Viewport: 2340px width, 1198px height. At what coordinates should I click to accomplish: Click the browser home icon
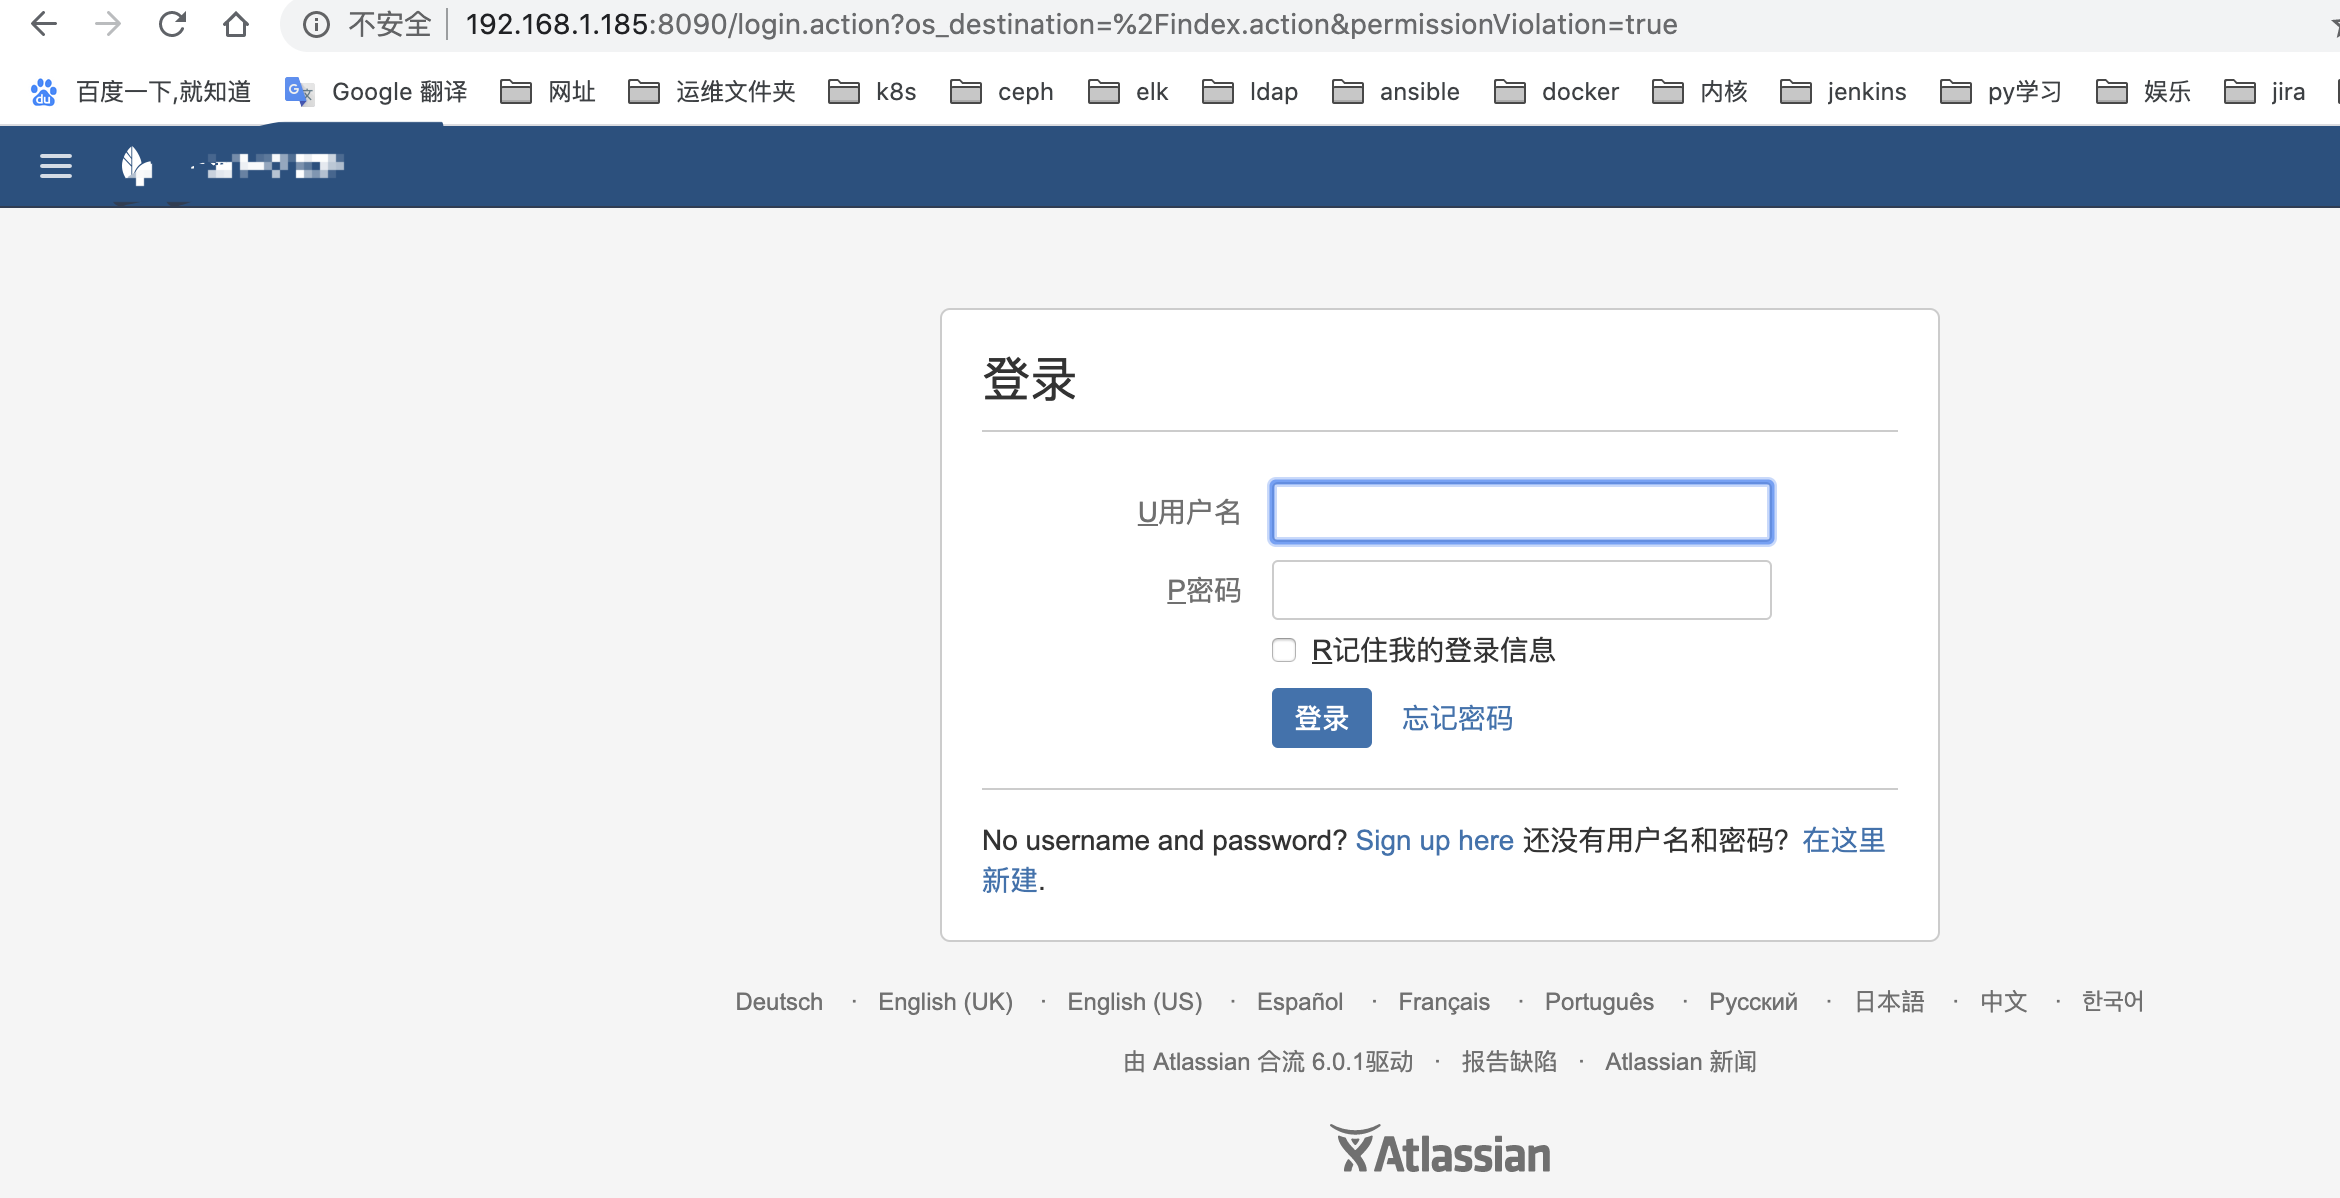click(236, 24)
